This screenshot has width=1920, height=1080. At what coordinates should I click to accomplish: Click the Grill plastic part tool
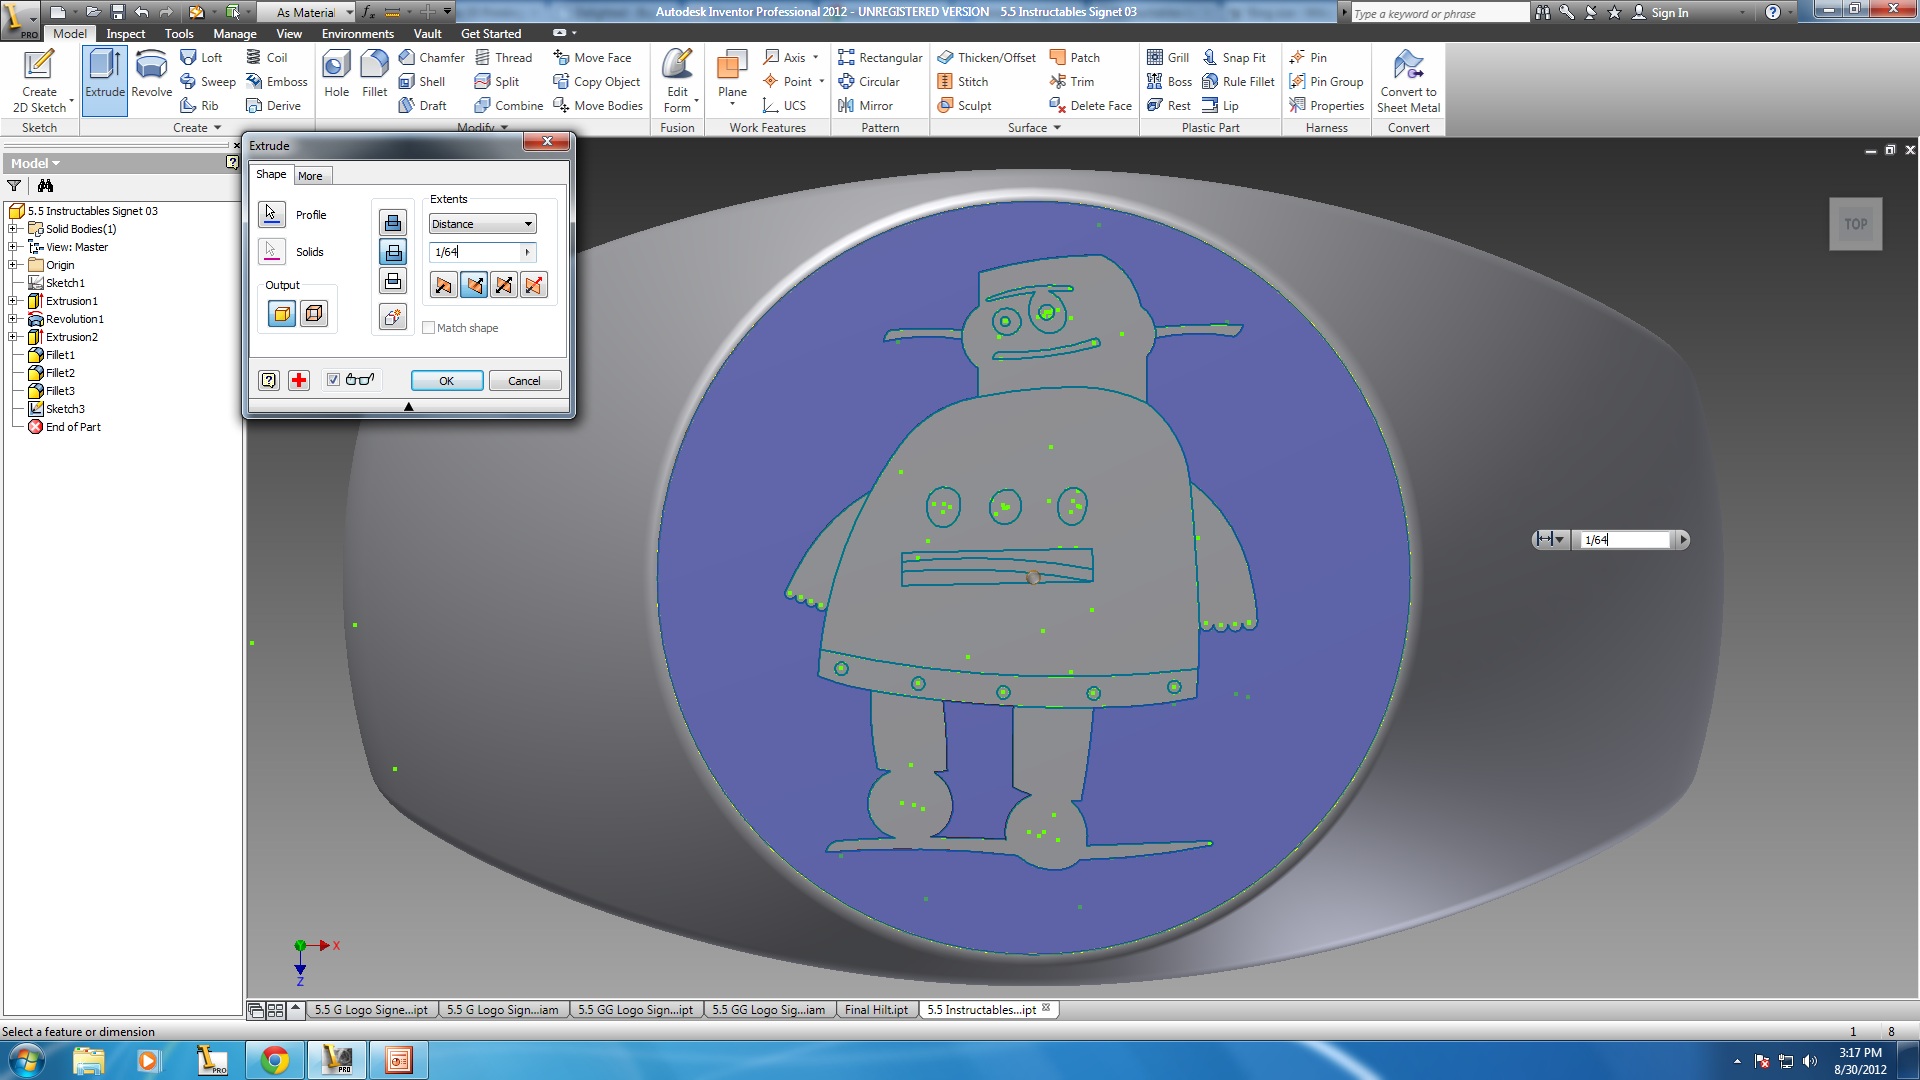click(1168, 58)
